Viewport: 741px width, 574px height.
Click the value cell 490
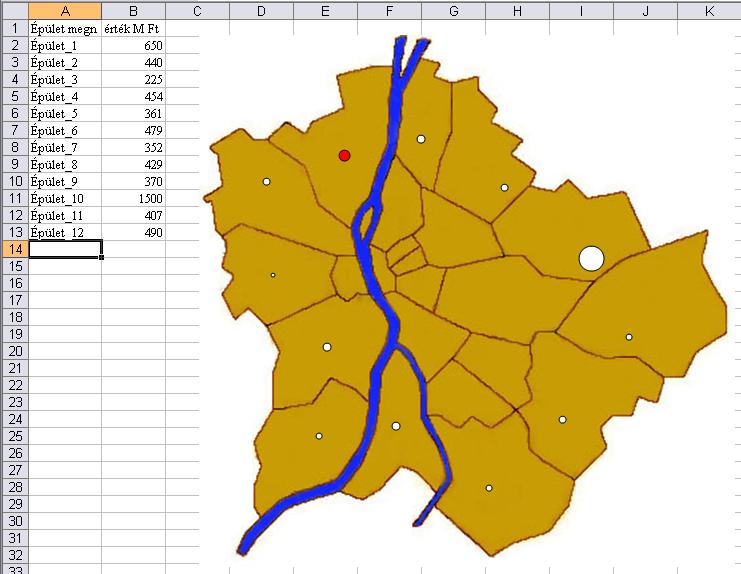pos(133,232)
